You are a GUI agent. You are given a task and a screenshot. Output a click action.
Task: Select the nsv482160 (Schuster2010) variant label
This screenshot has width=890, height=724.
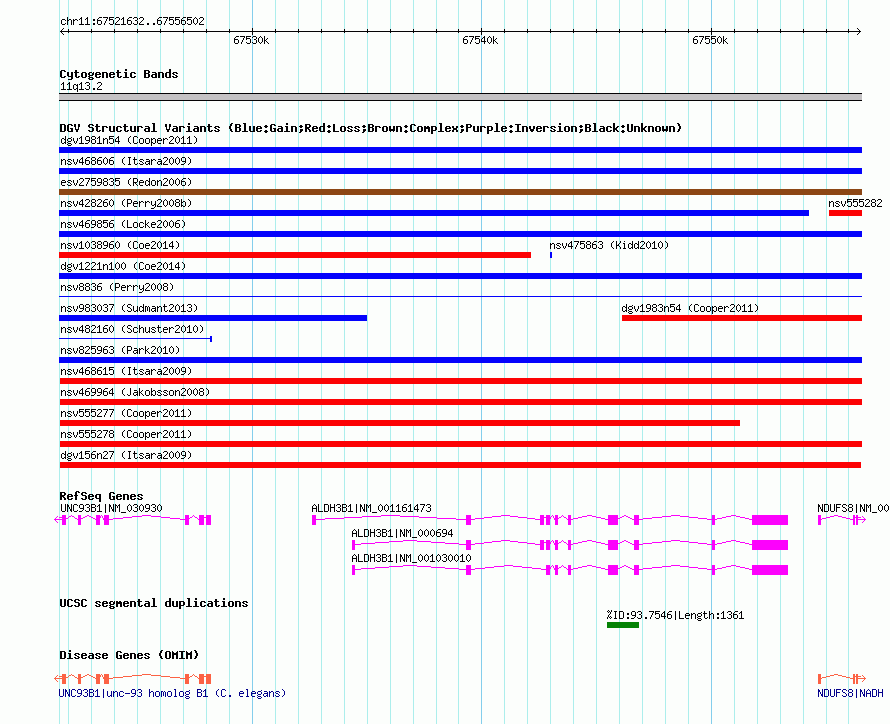pos(132,329)
